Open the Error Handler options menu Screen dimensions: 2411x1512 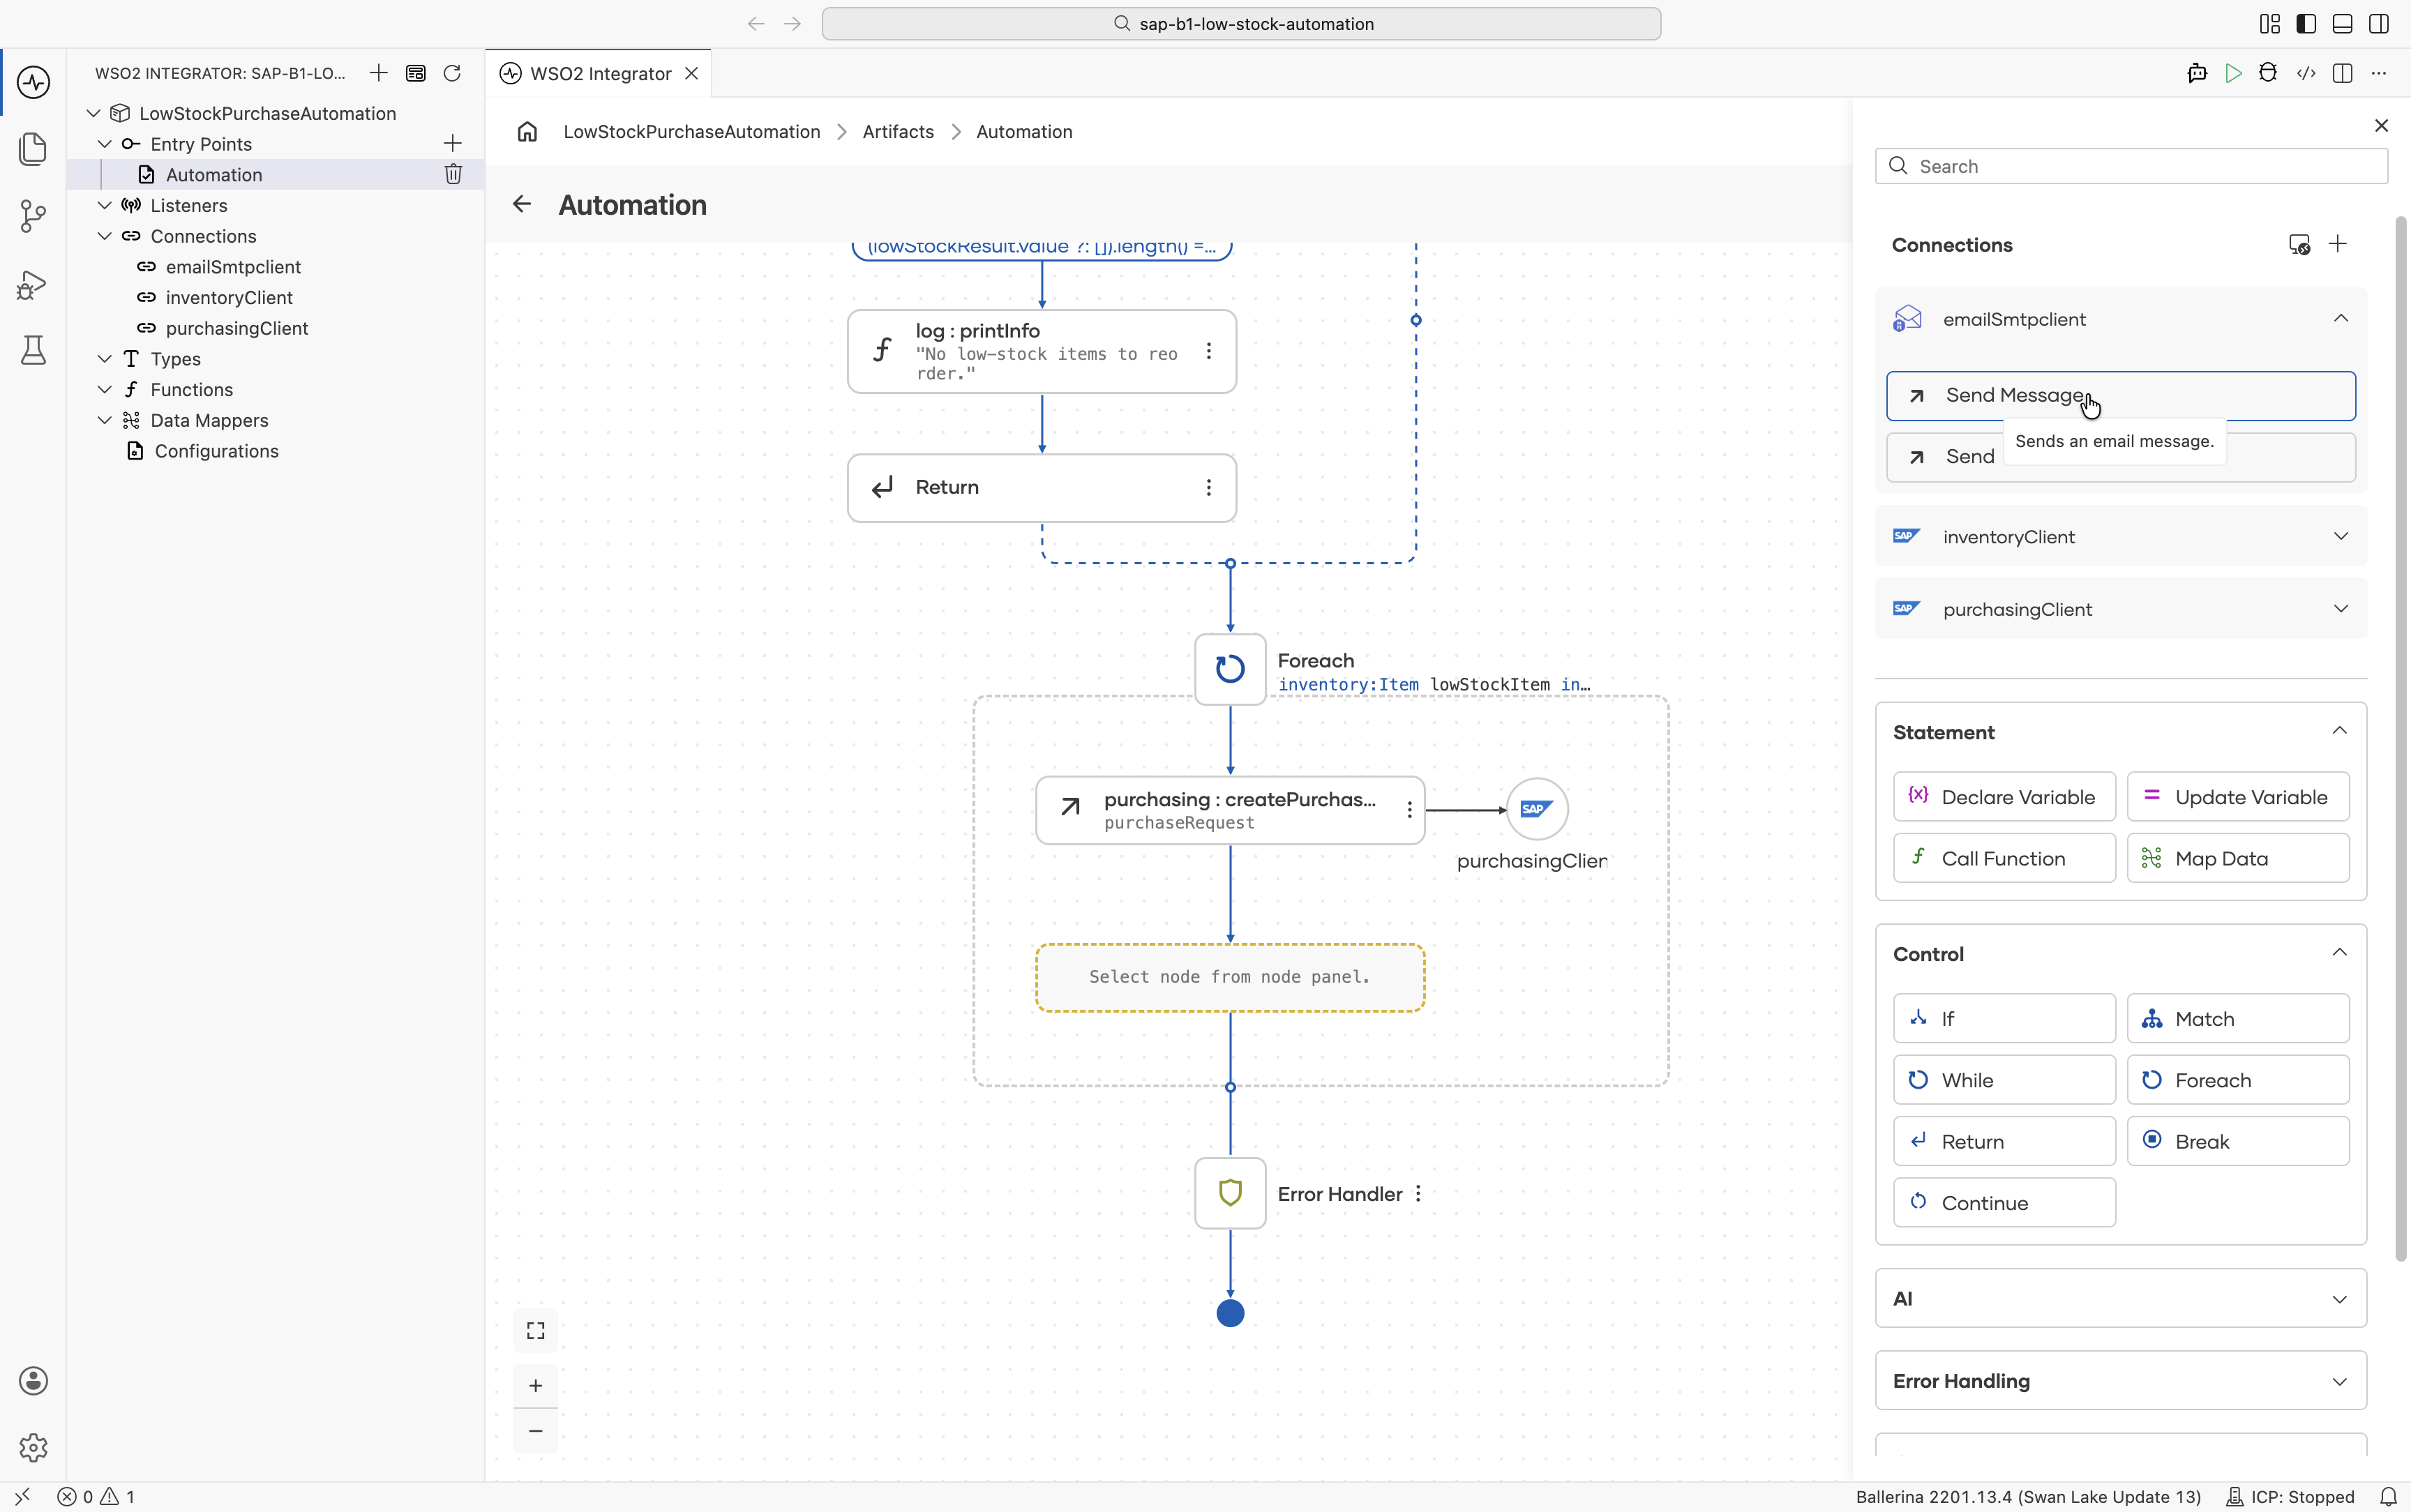[x=1418, y=1193]
